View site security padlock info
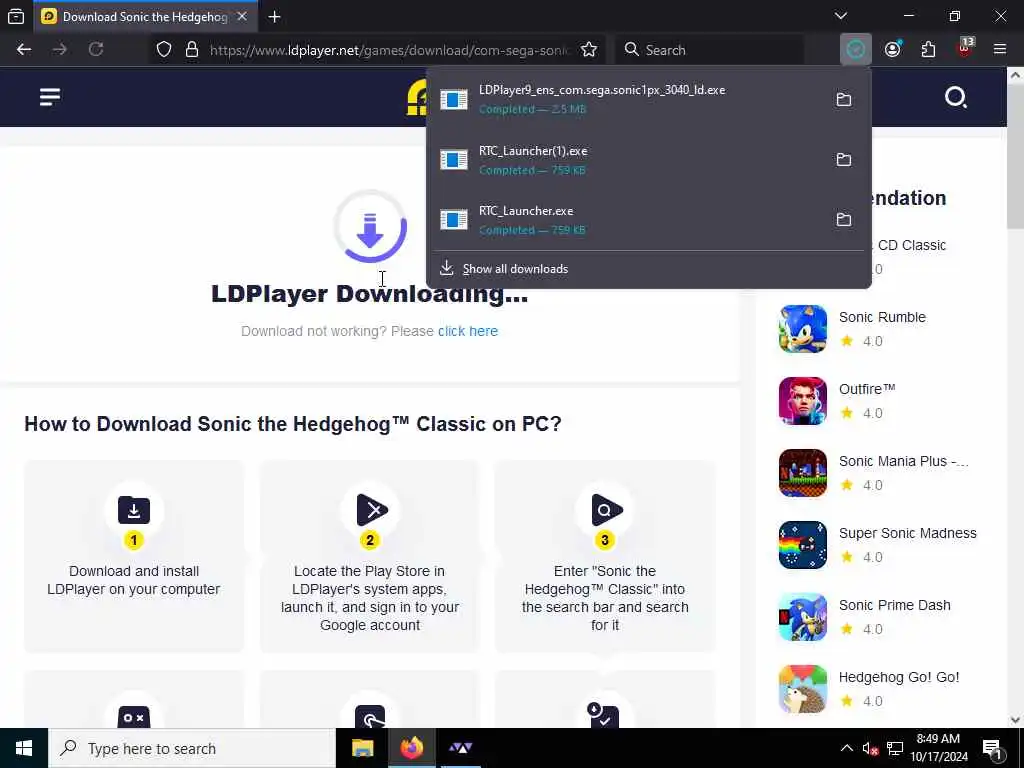The width and height of the screenshot is (1024, 768). pyautogui.click(x=191, y=50)
